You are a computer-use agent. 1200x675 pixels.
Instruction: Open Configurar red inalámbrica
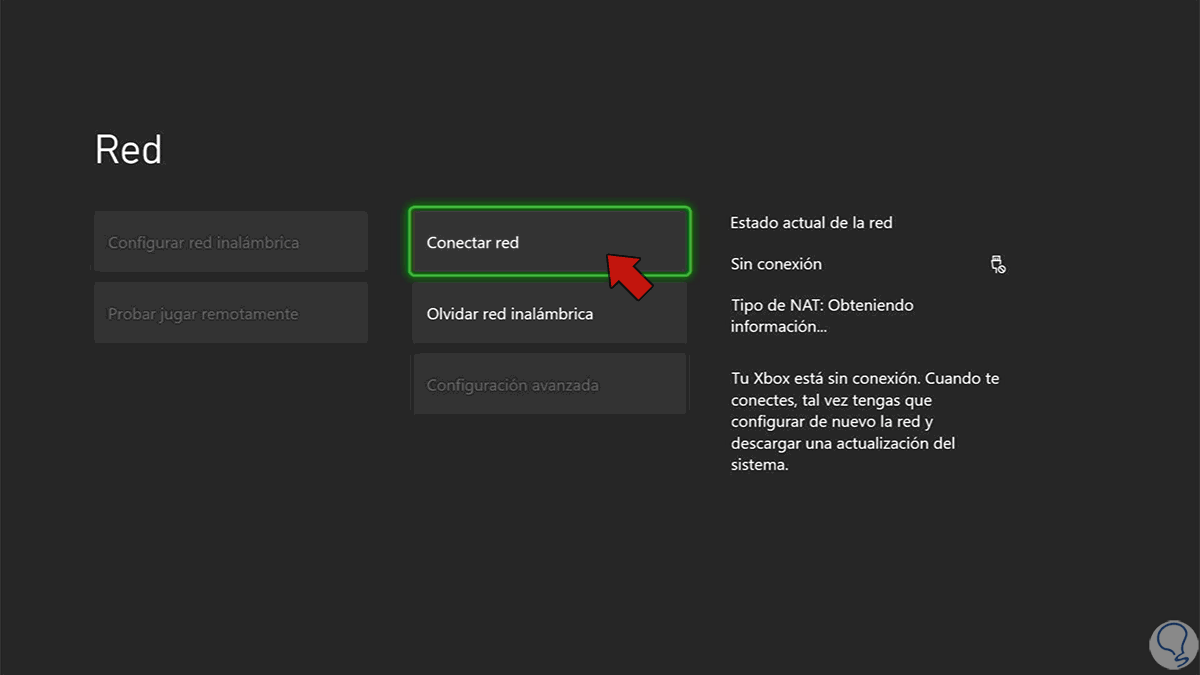[x=231, y=242]
